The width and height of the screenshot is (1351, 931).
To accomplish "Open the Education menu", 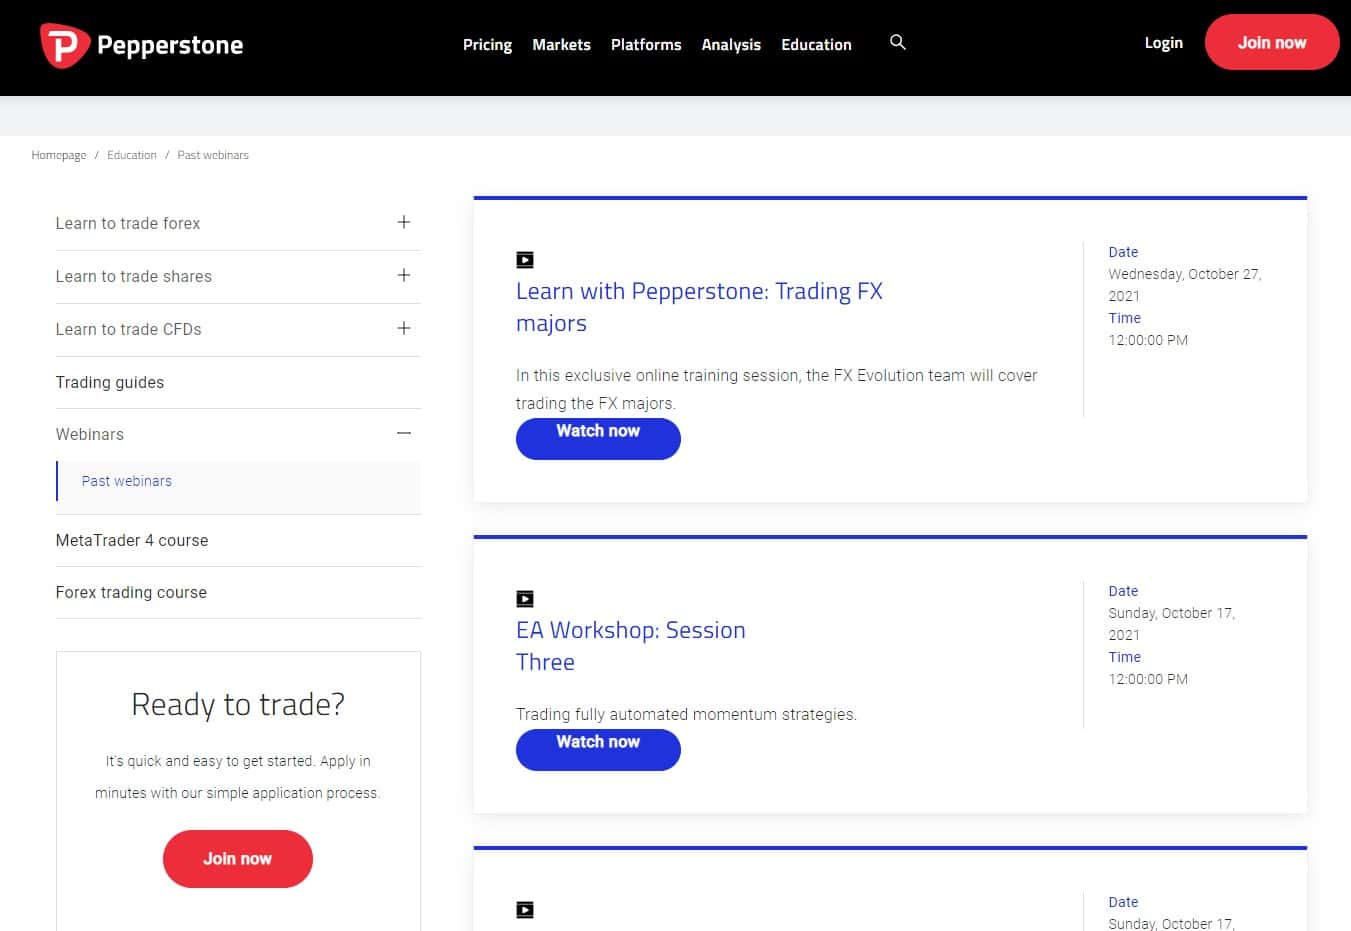I will pos(816,45).
